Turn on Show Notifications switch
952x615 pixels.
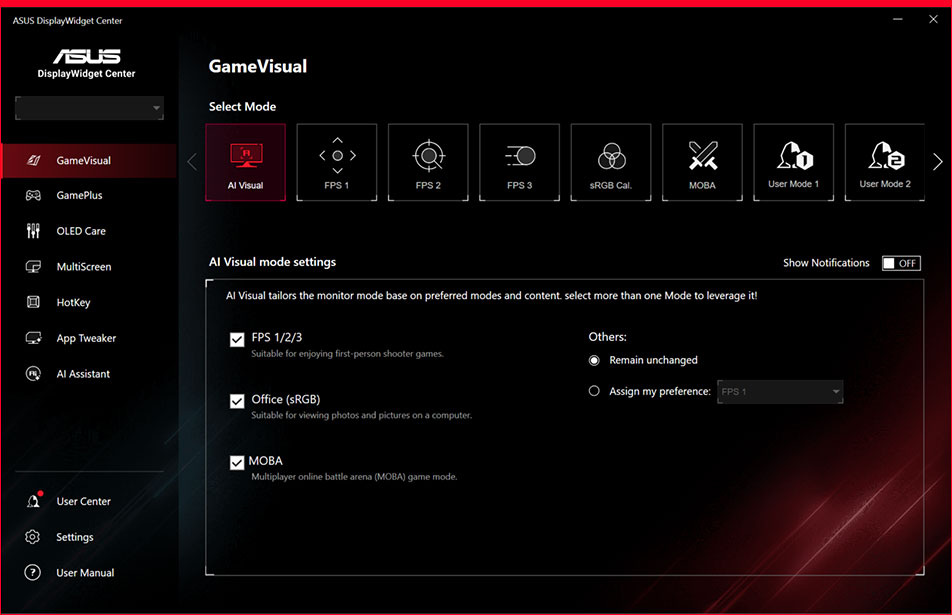click(x=902, y=263)
